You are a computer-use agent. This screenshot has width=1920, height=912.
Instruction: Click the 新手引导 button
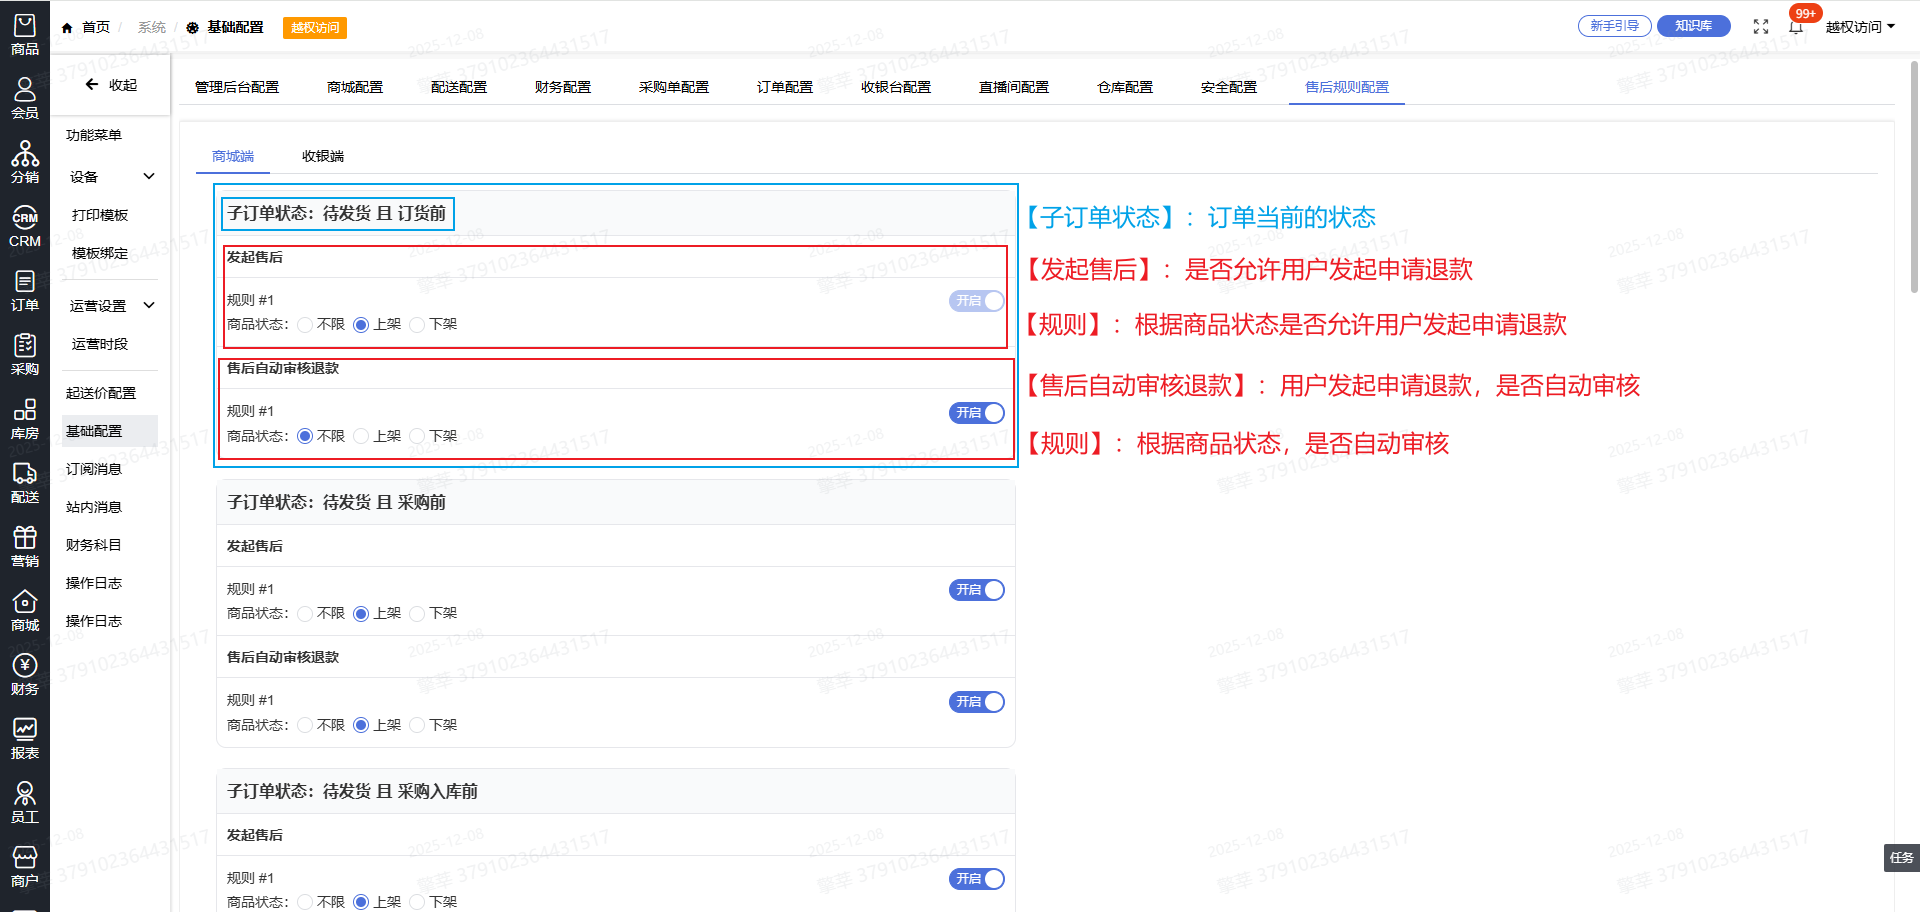[x=1614, y=26]
